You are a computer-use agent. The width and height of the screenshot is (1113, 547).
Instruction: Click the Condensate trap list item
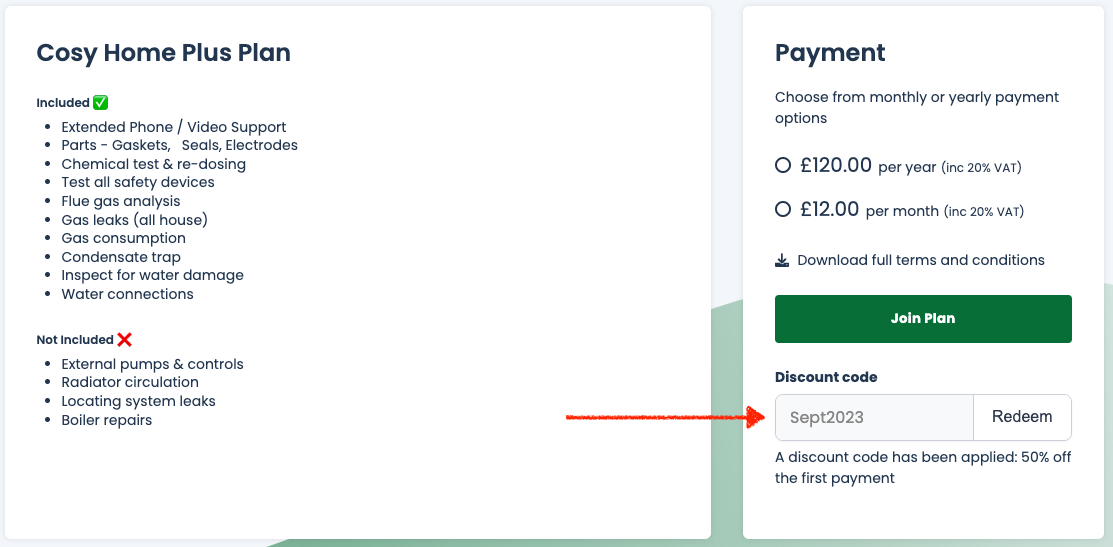pos(121,257)
